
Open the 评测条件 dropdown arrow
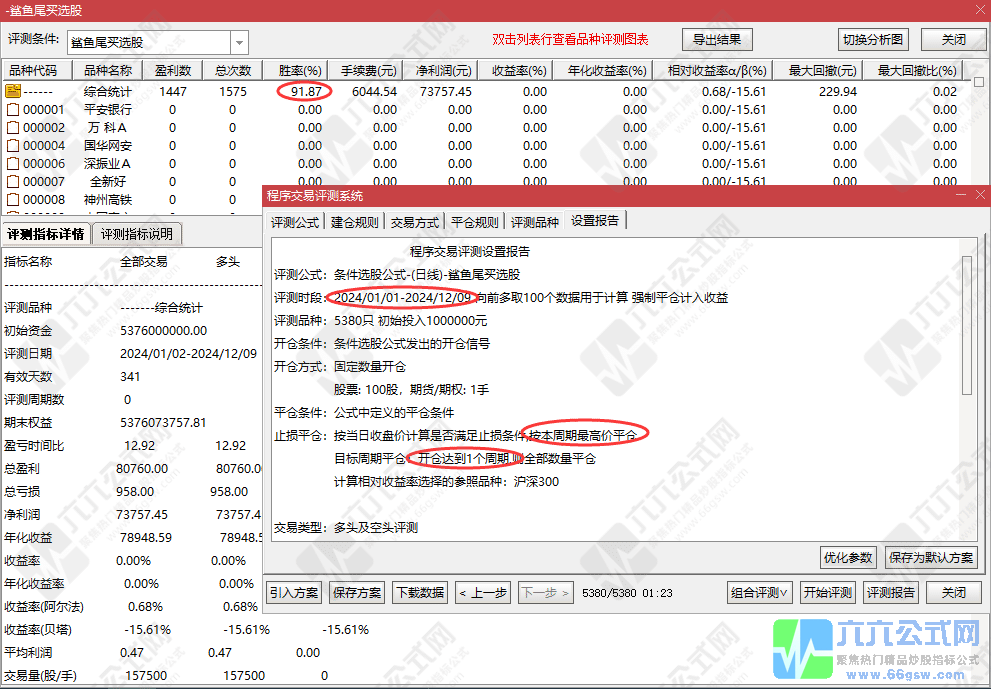click(237, 42)
